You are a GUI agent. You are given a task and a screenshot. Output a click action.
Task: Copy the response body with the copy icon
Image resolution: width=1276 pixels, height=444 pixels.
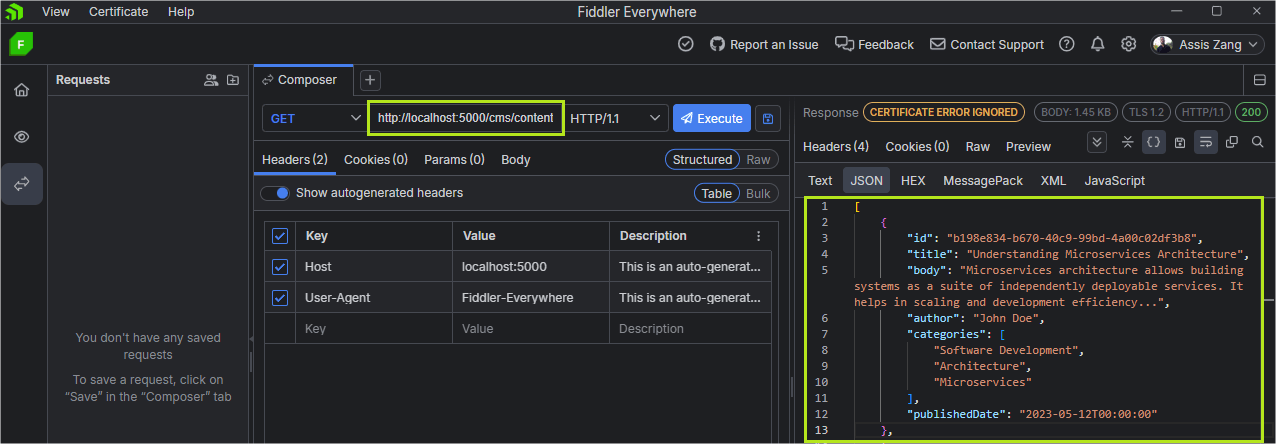(x=1231, y=142)
